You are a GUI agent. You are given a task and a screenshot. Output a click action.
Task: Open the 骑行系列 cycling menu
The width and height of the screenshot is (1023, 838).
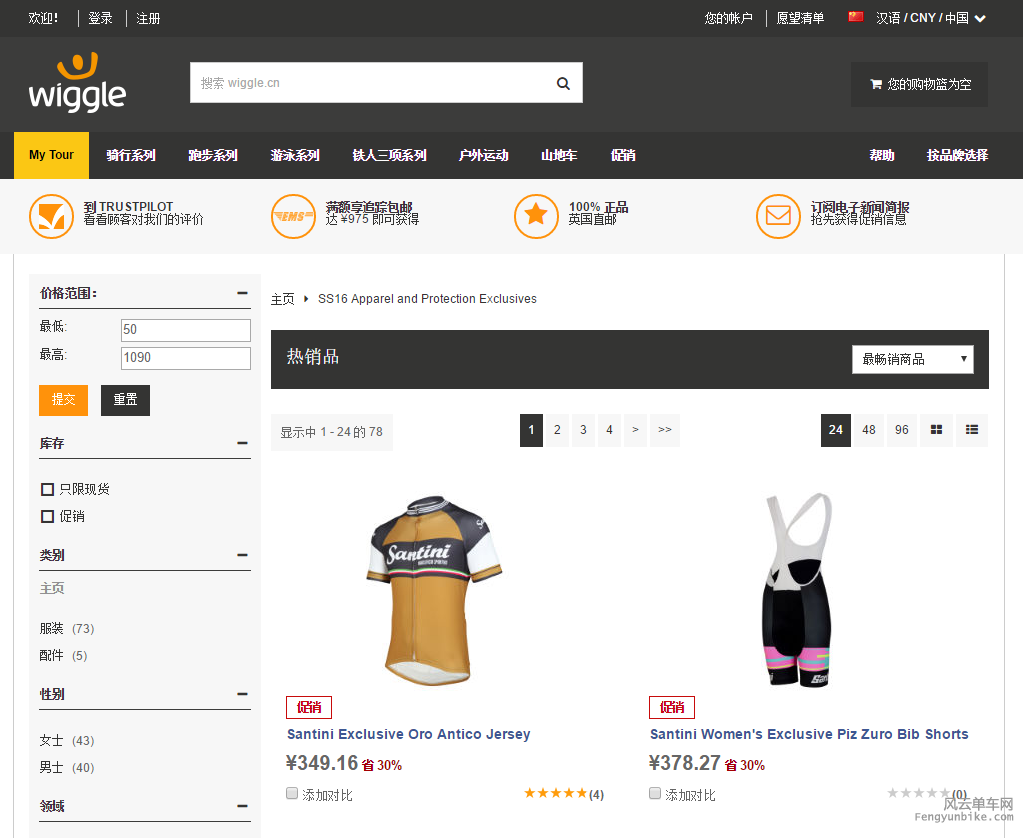(131, 155)
